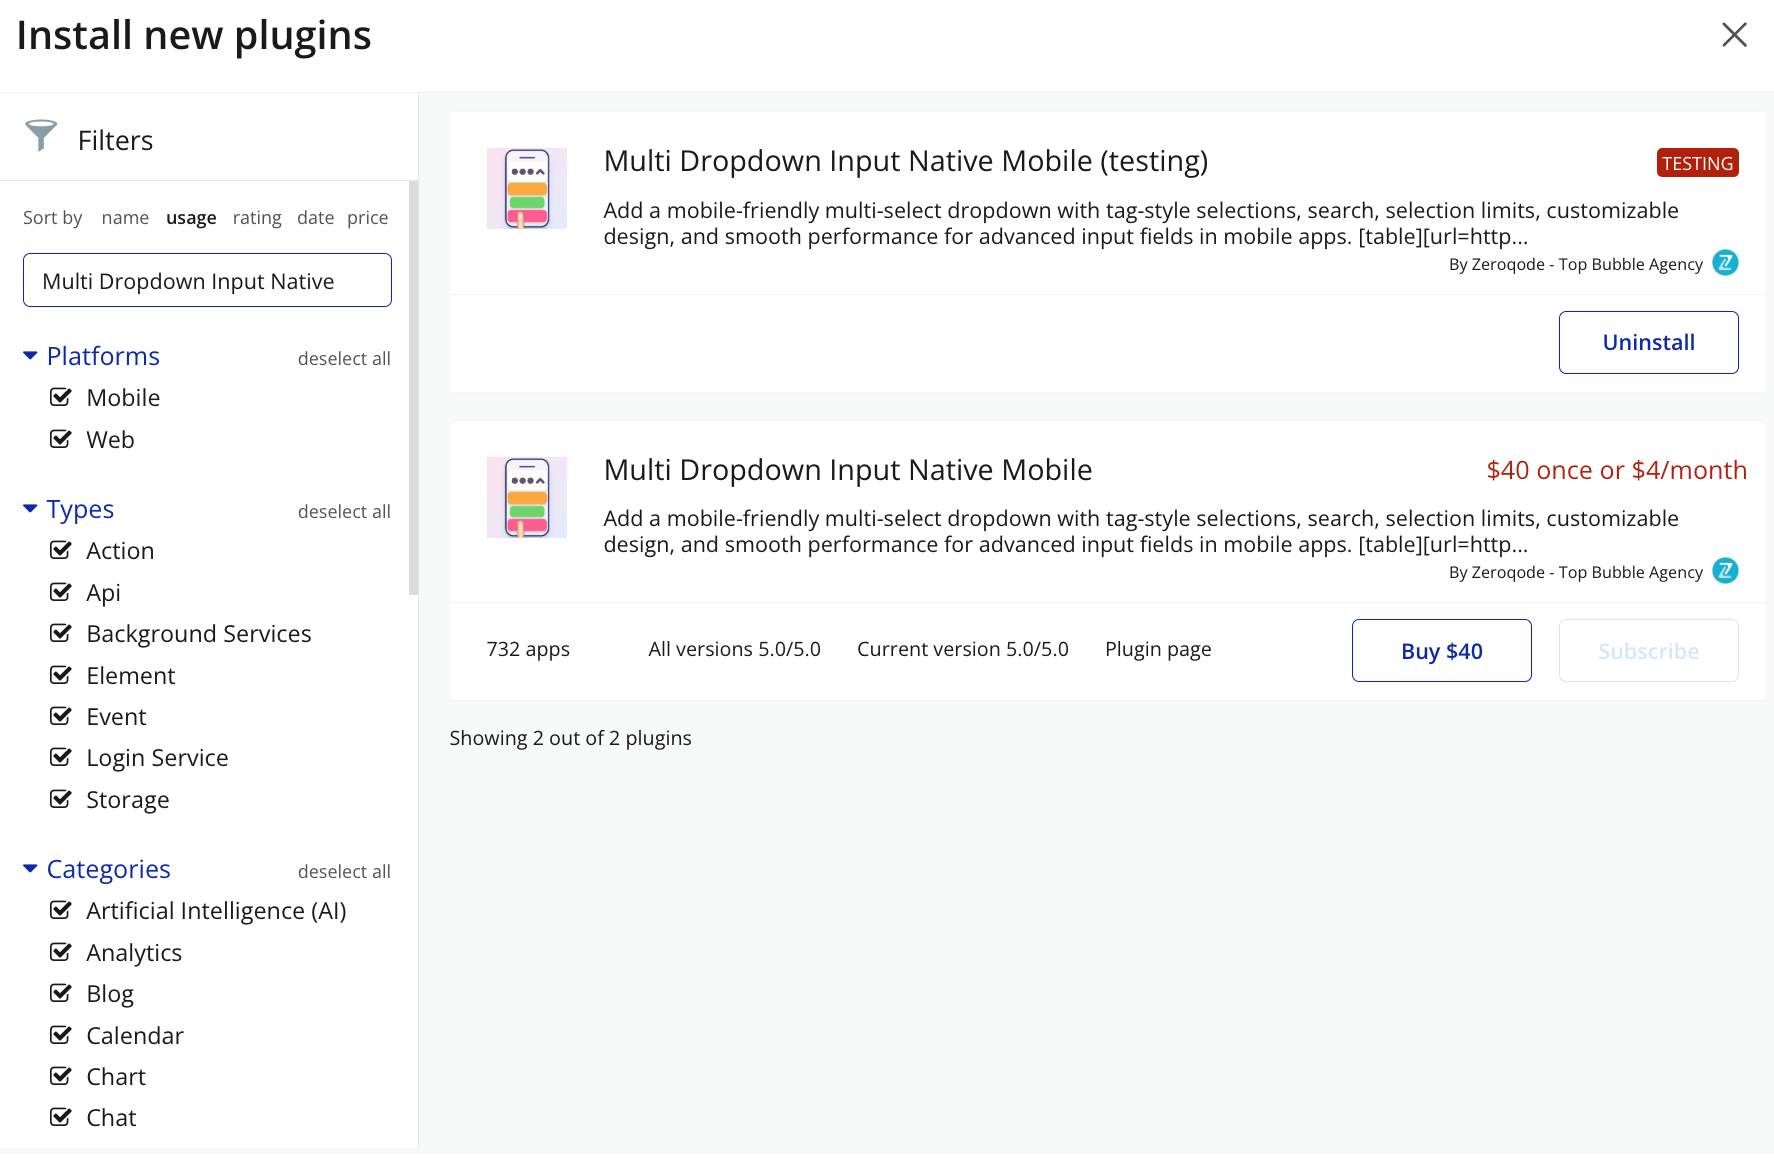
Task: Close the Install new plugins dialog
Action: tap(1734, 35)
